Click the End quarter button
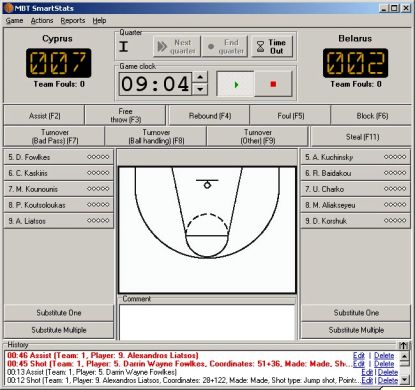 225,47
